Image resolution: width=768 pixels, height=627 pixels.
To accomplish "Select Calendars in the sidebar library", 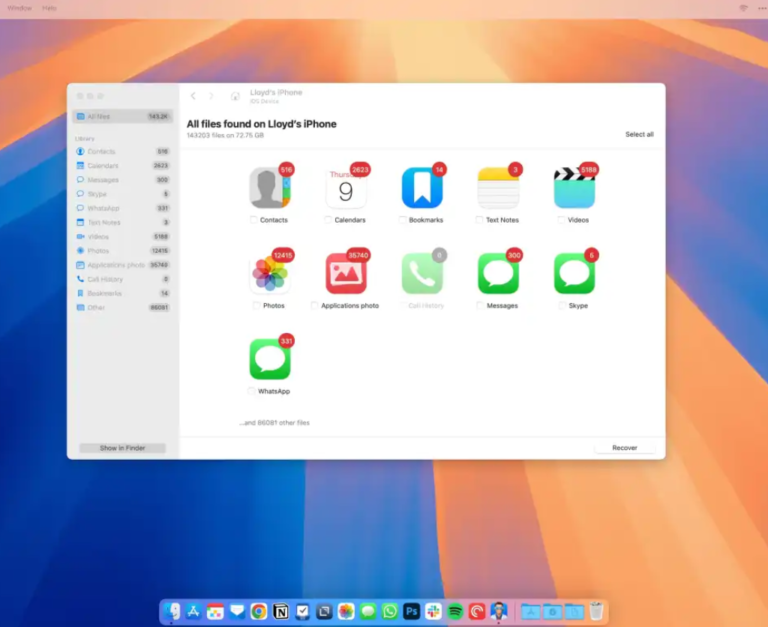I will click(122, 166).
